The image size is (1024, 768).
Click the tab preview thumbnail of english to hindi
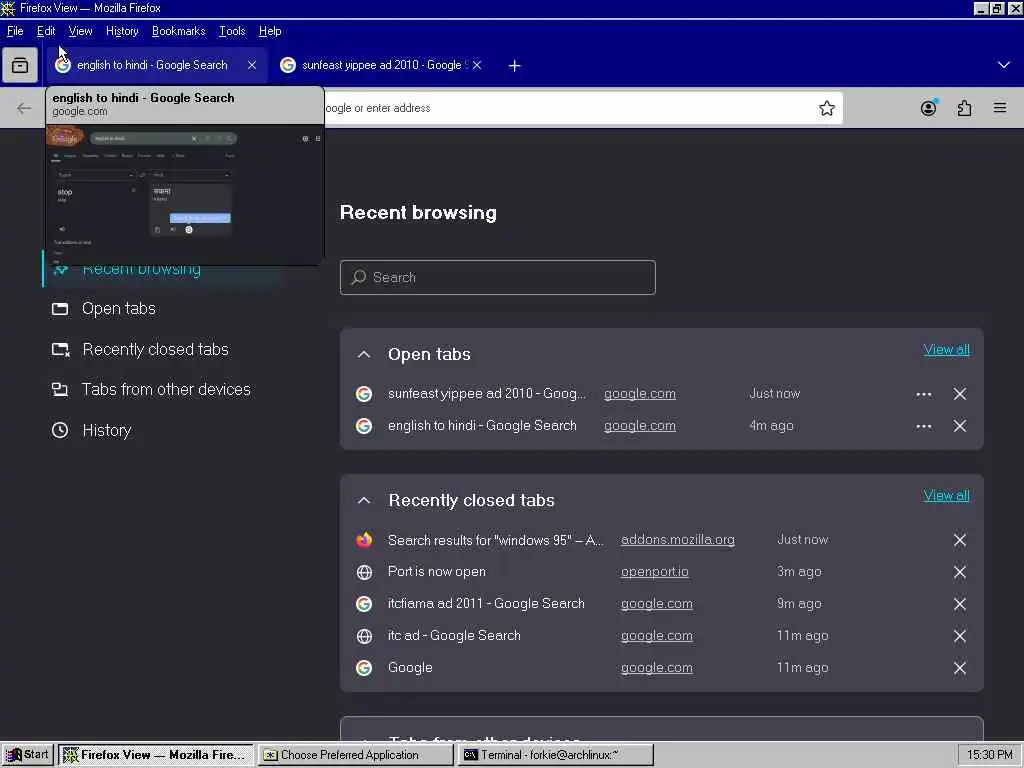[185, 195]
